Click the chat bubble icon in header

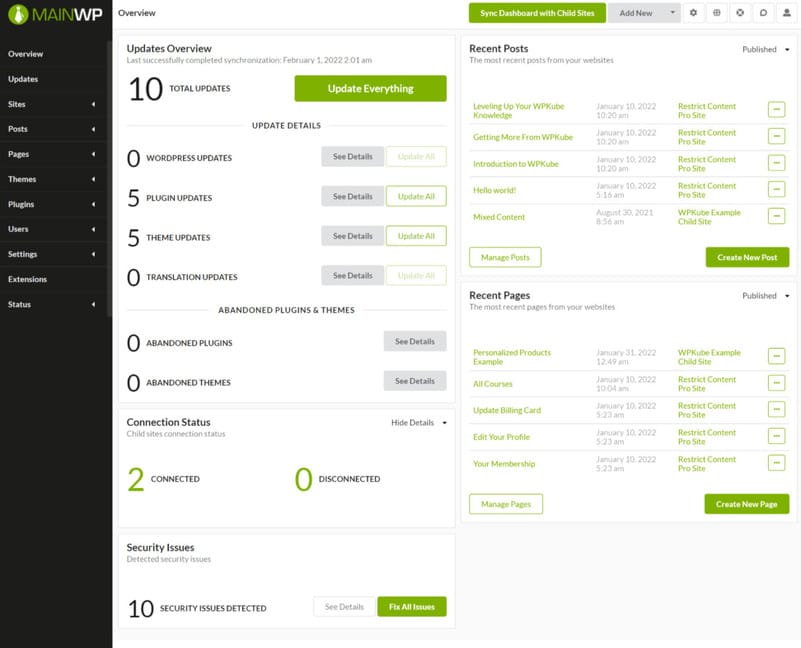click(763, 13)
